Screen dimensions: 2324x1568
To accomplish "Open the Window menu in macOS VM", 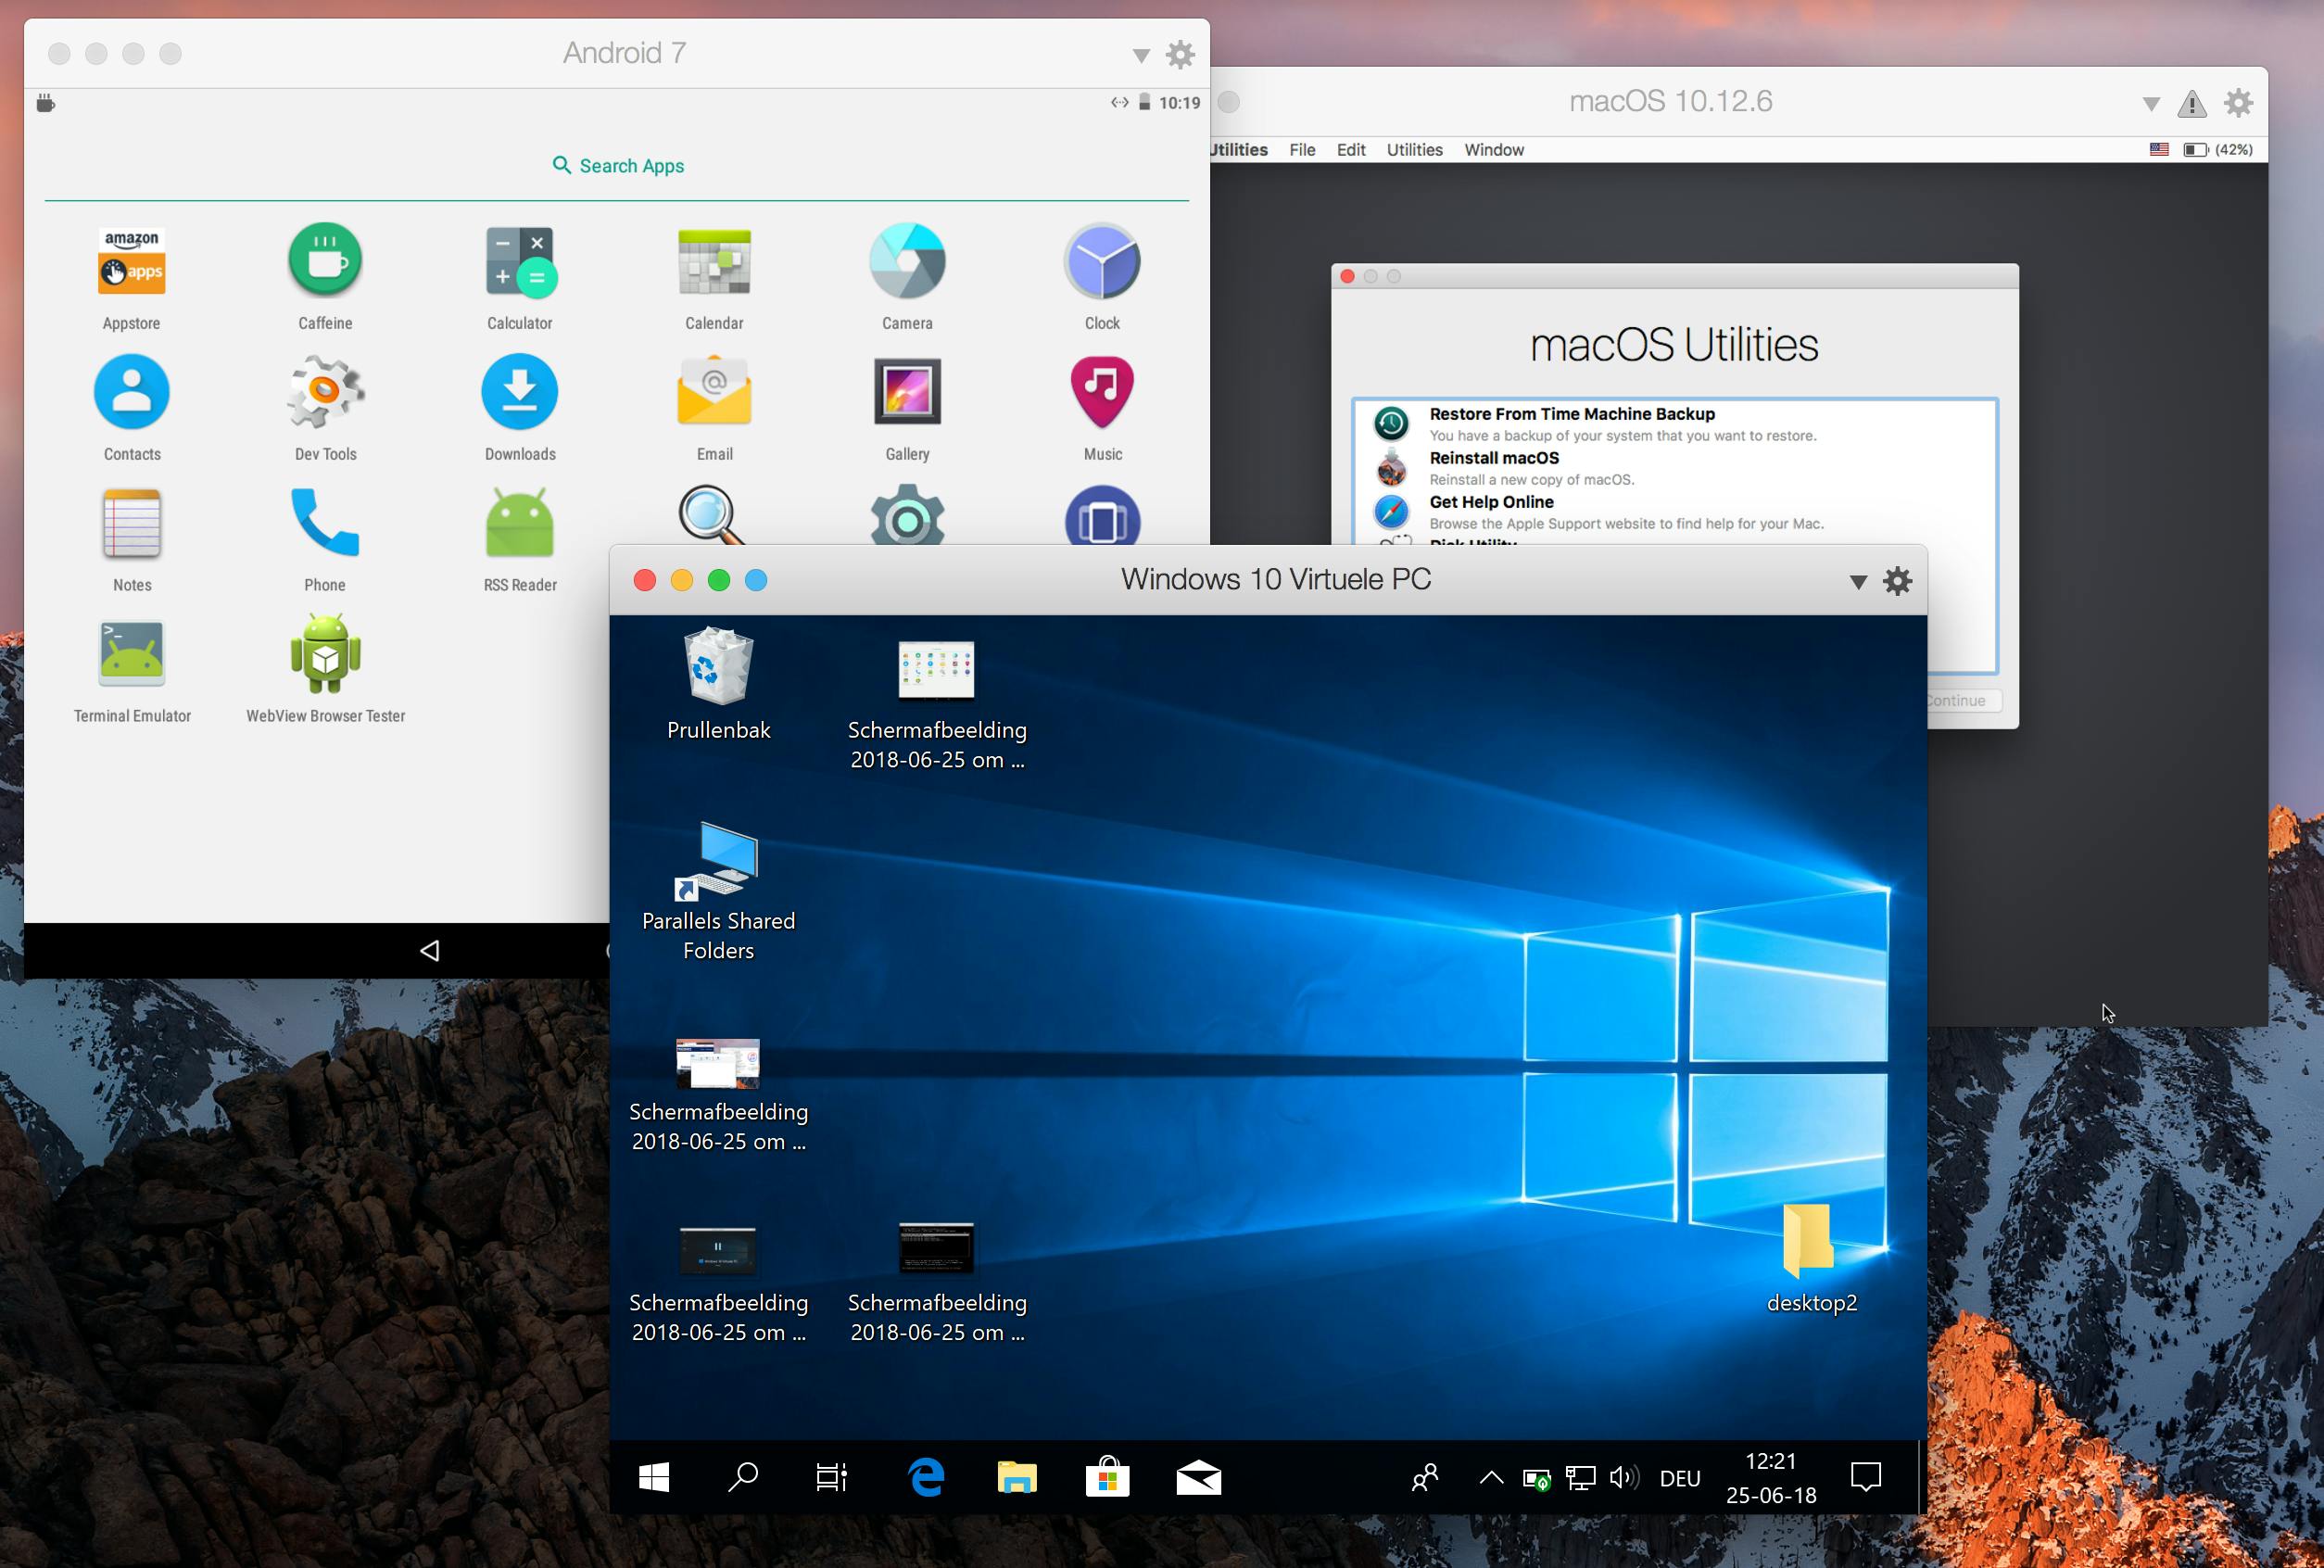I will point(1493,150).
